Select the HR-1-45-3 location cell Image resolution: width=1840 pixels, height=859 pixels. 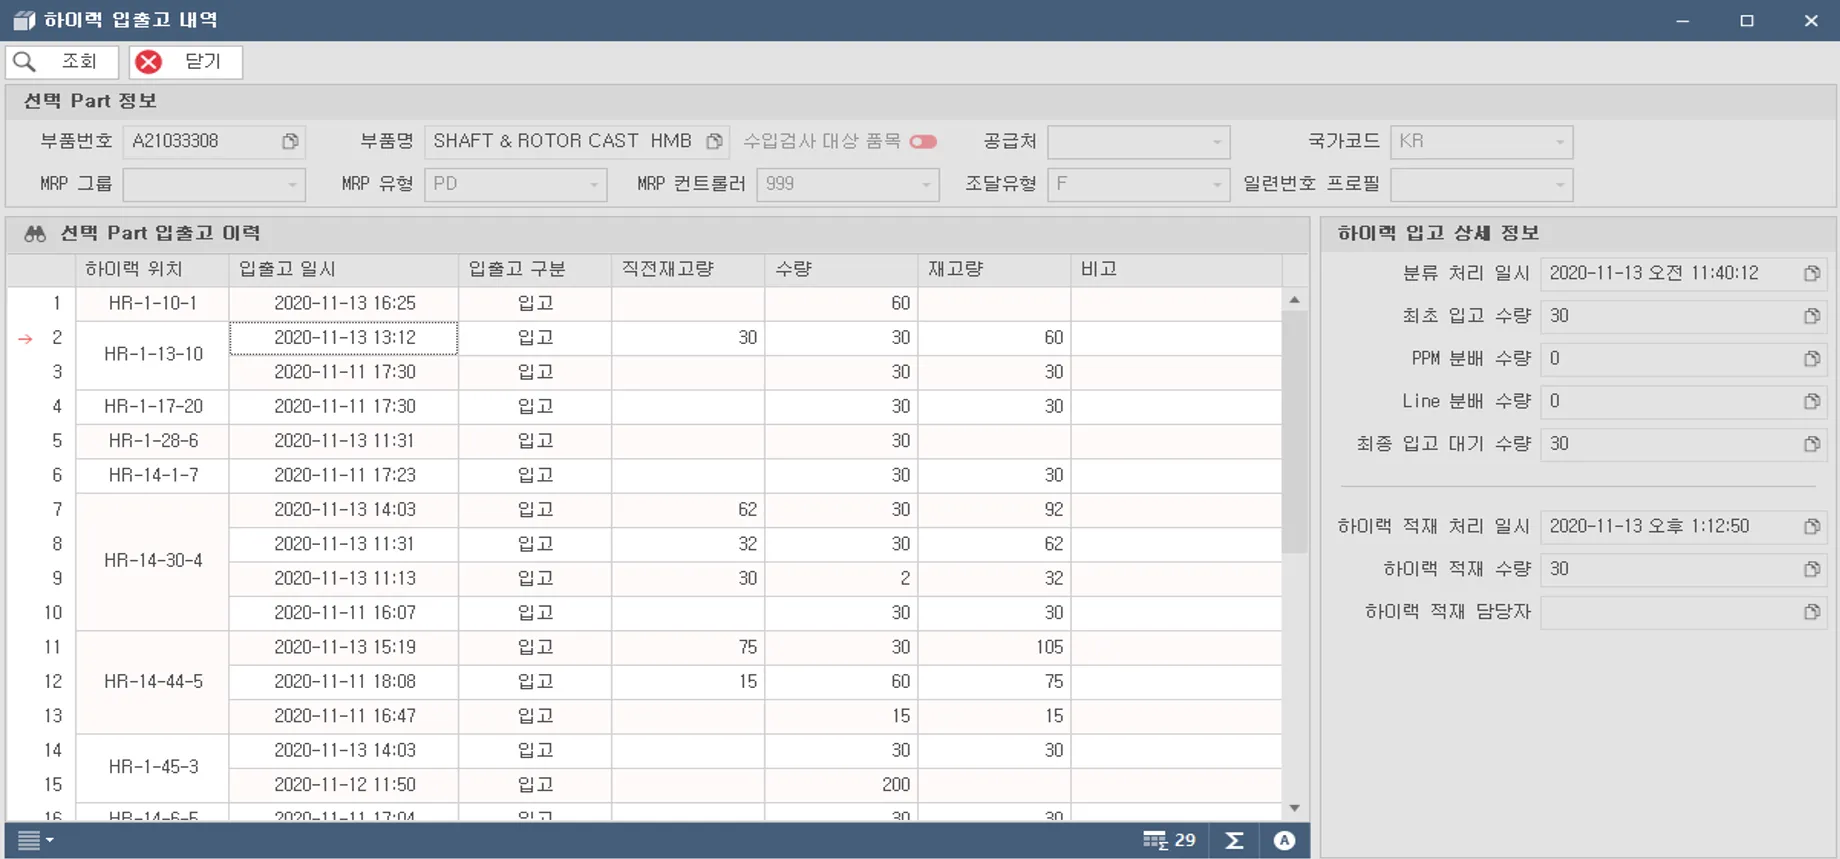pos(152,767)
